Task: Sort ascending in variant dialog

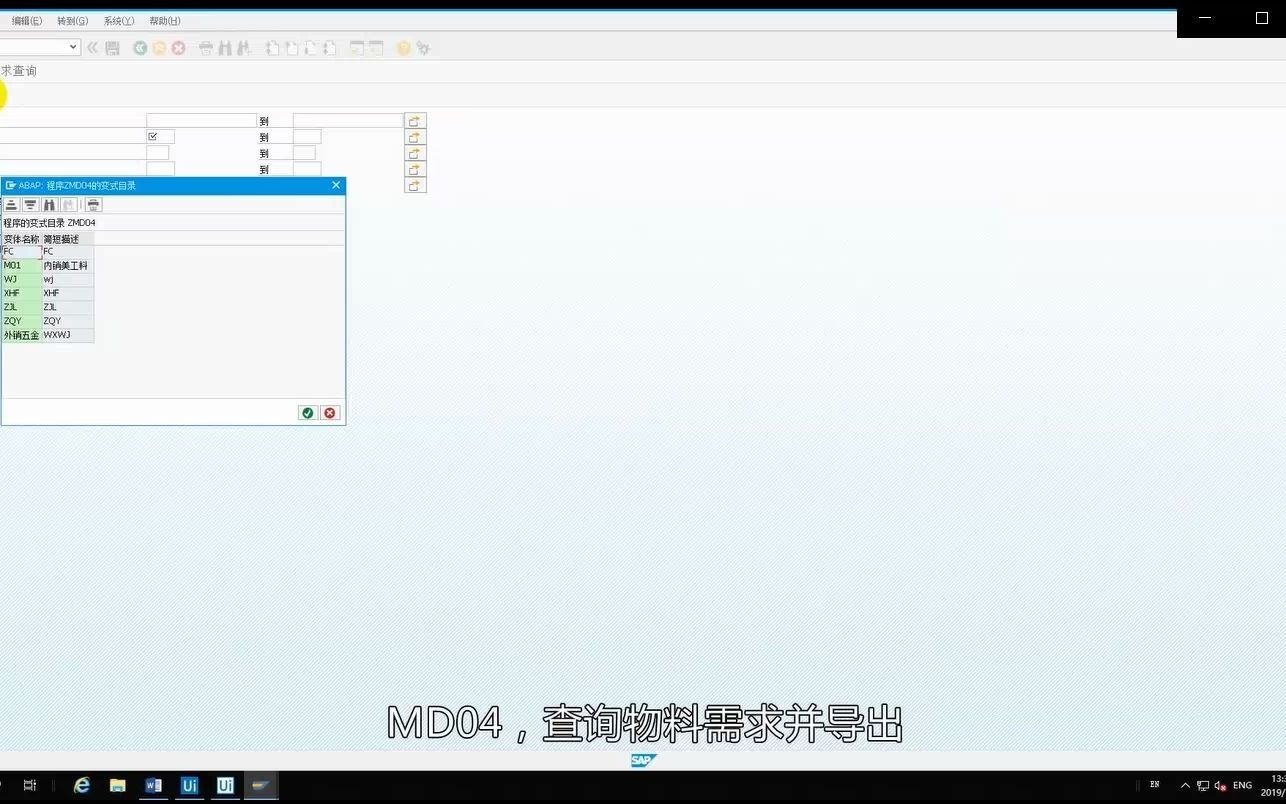Action: (11, 204)
